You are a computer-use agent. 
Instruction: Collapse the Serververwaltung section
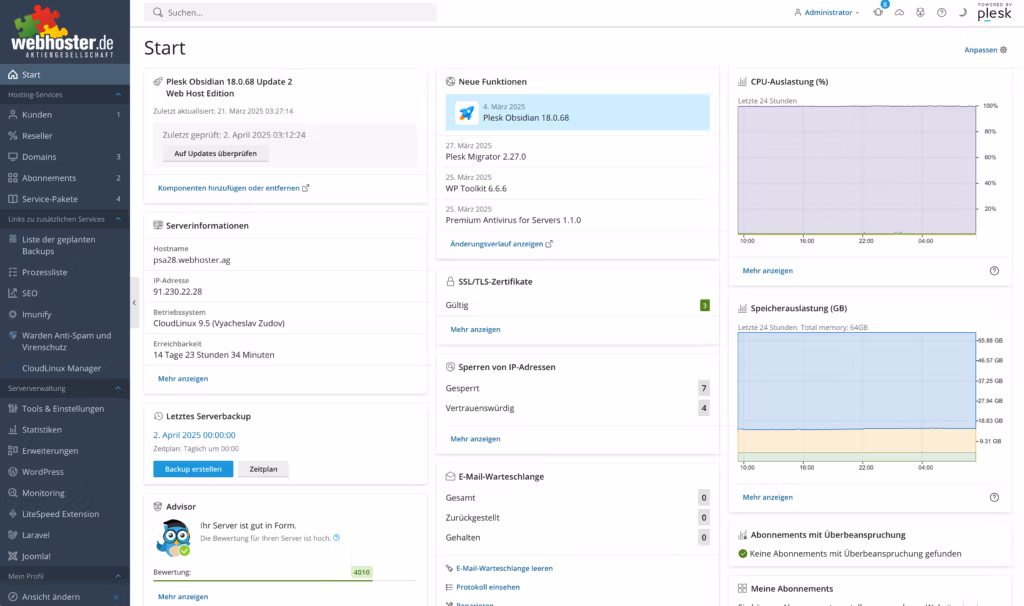click(x=118, y=389)
